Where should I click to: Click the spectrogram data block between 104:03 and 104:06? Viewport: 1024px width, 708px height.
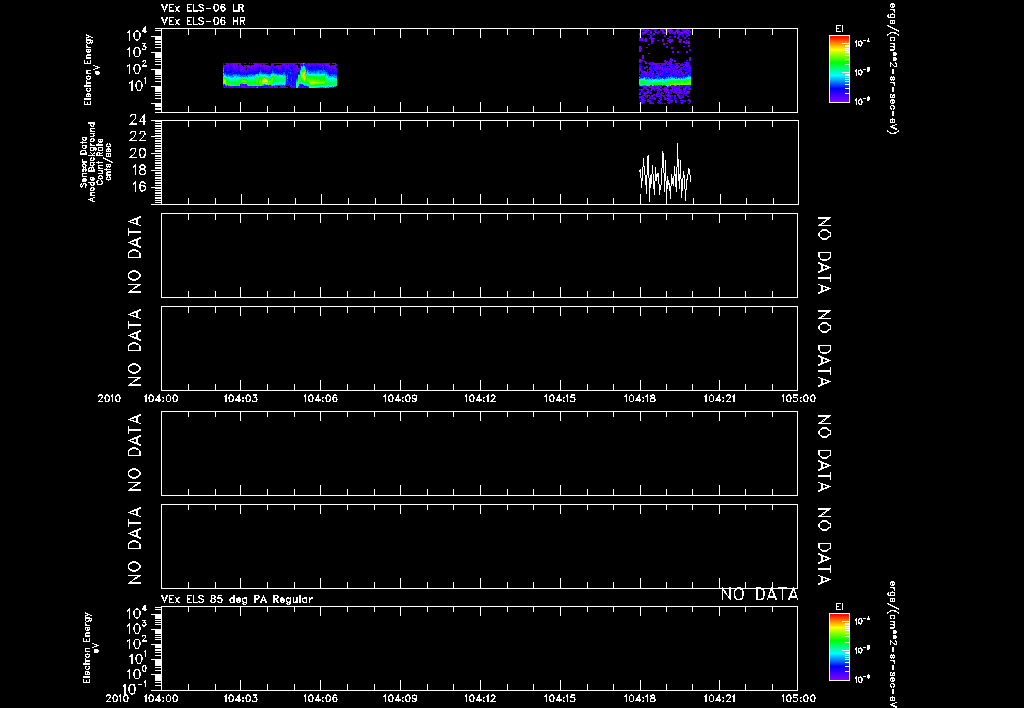(280, 75)
